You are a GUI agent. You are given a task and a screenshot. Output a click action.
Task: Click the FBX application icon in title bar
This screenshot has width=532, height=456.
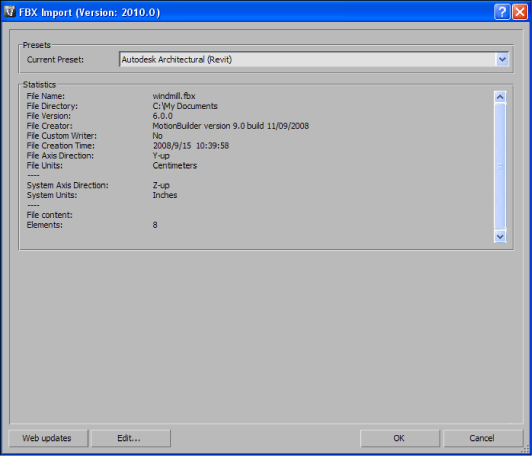[10, 12]
